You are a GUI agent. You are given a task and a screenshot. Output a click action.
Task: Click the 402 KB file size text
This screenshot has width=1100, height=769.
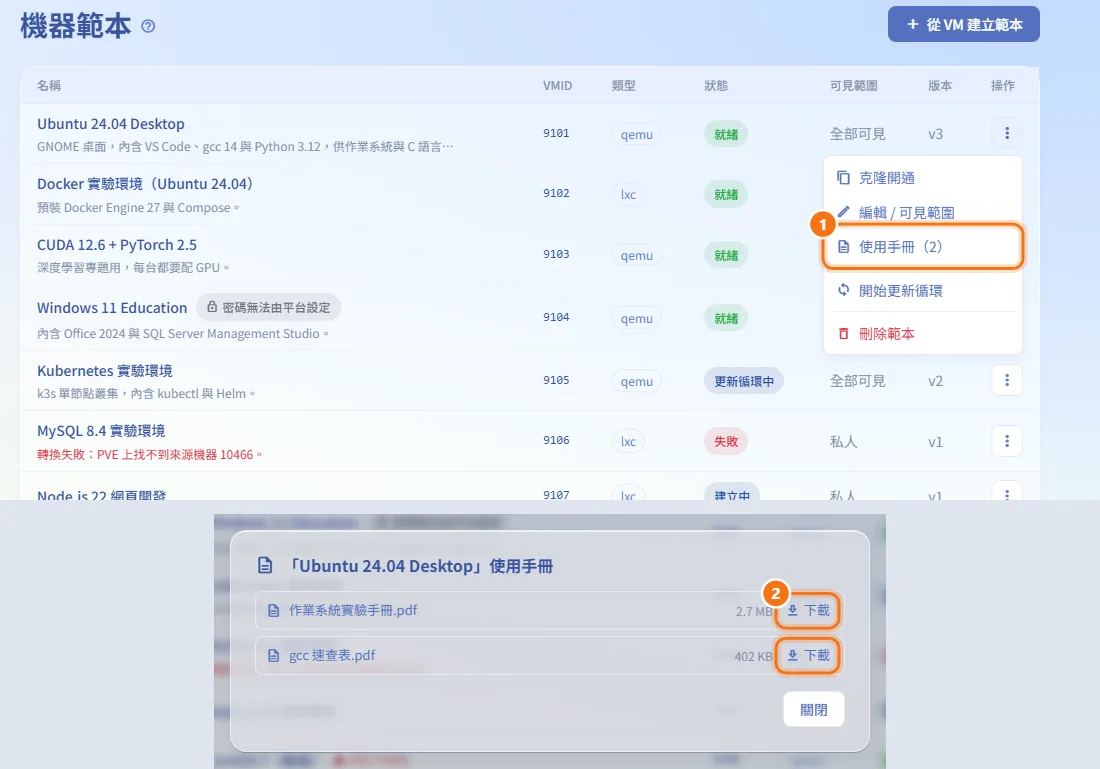point(753,656)
